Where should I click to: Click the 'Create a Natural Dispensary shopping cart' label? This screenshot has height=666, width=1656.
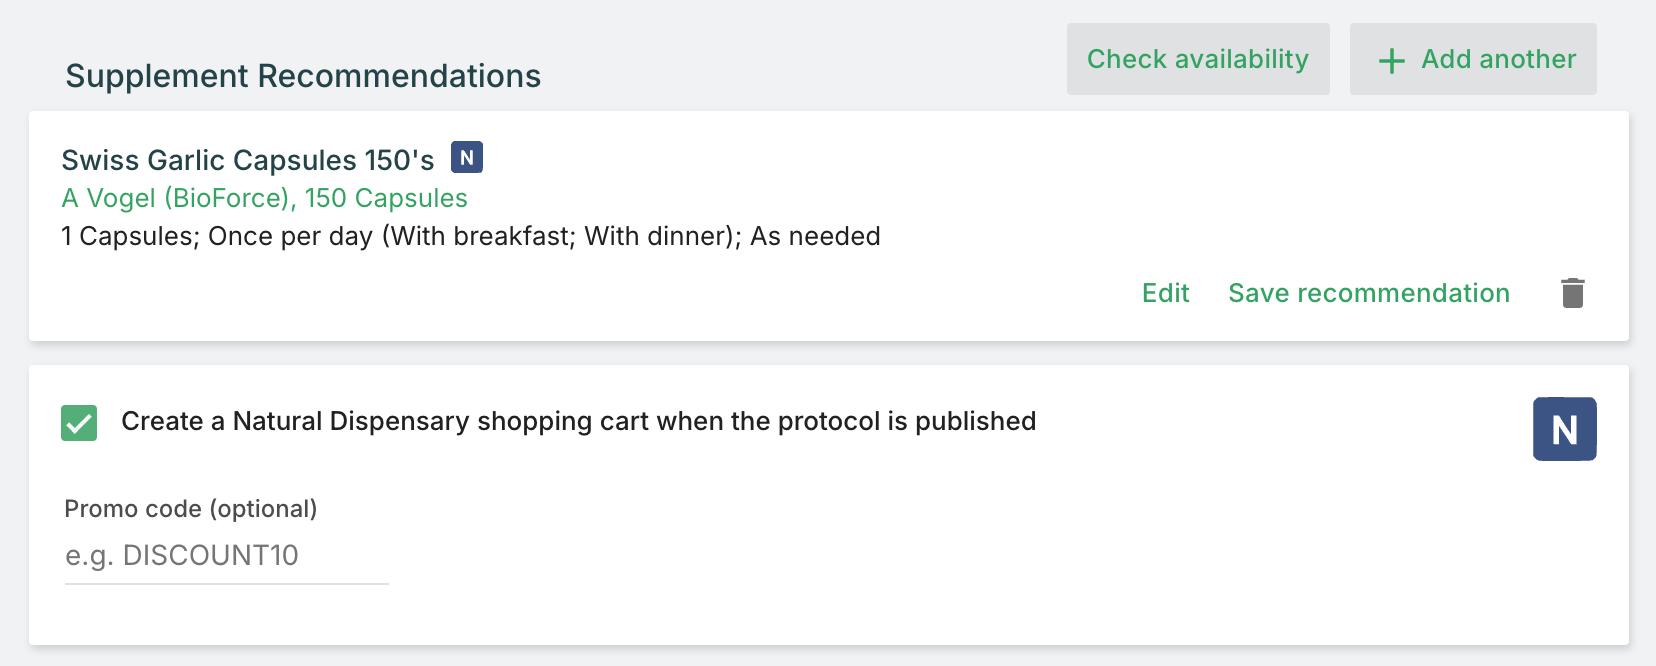578,421
